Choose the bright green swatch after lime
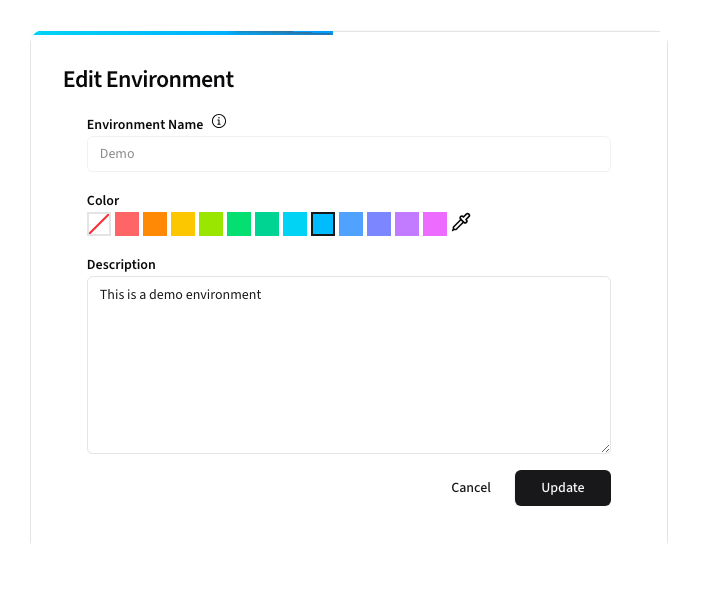 point(239,224)
